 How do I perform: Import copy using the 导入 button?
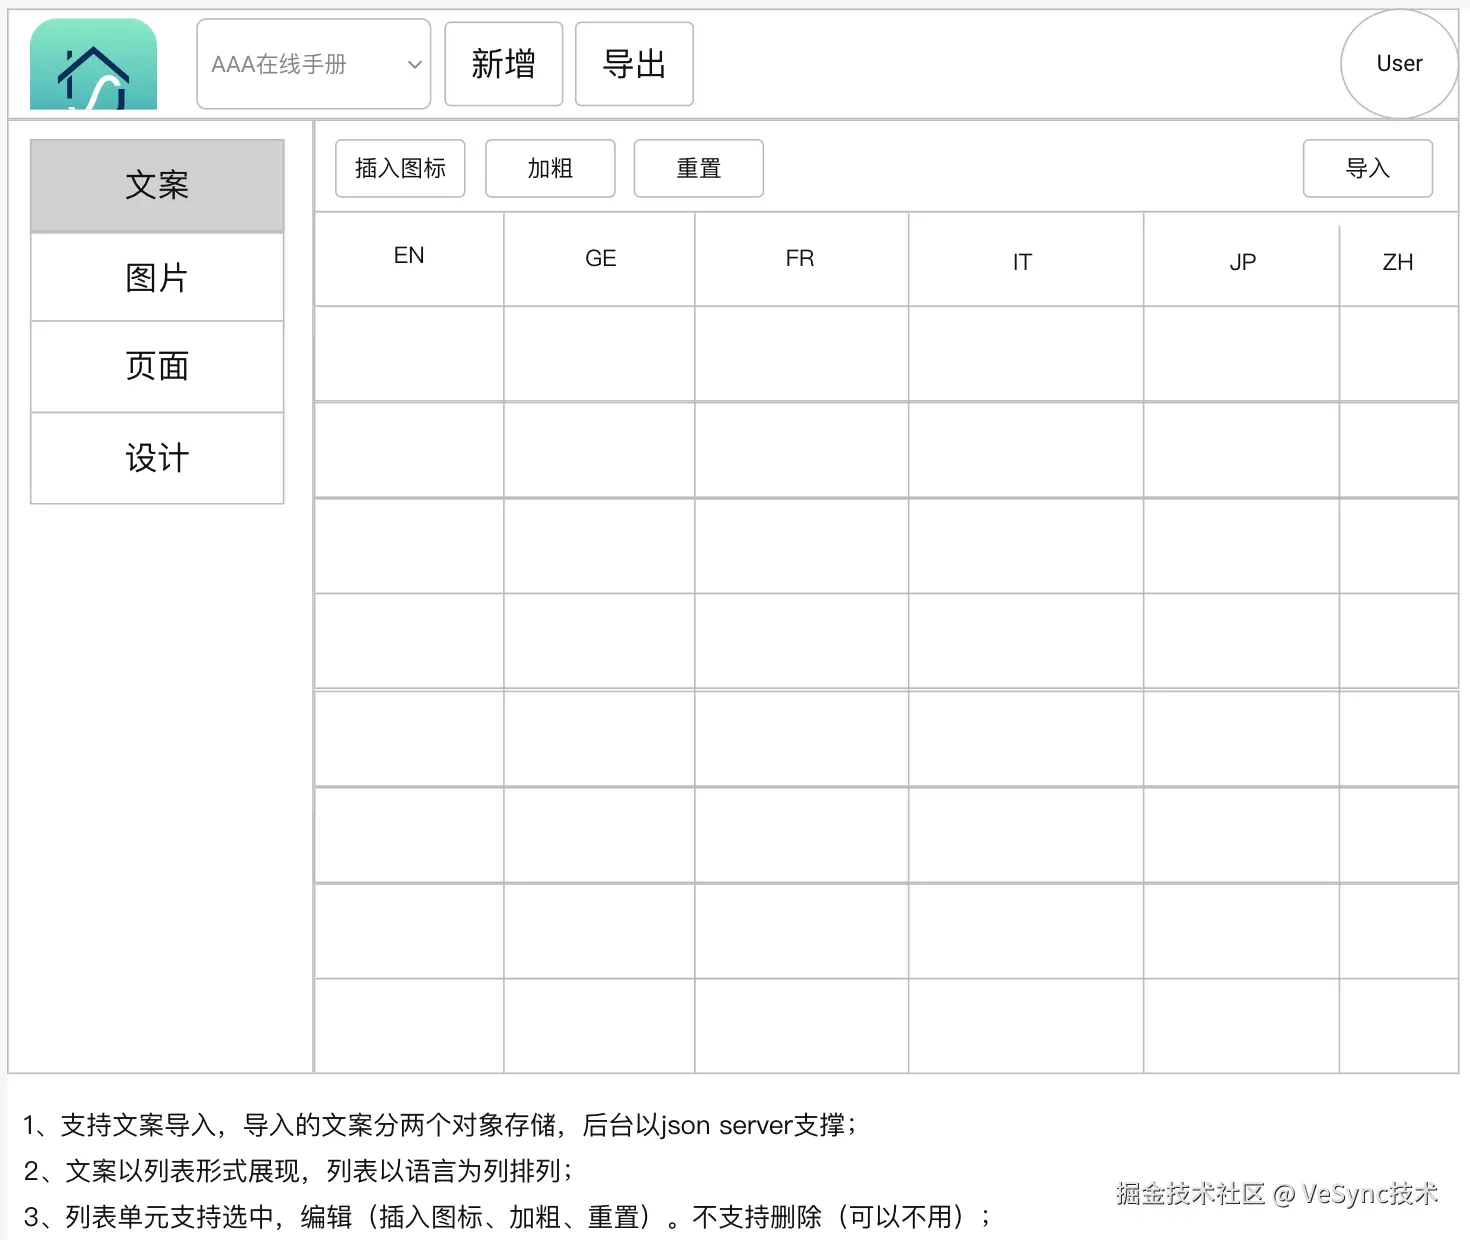click(1367, 168)
